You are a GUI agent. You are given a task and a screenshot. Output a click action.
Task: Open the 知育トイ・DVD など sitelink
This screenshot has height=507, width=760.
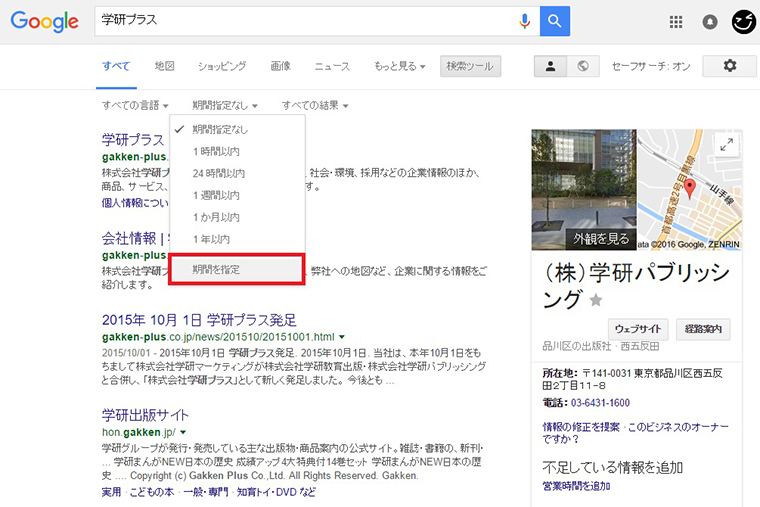[x=276, y=492]
